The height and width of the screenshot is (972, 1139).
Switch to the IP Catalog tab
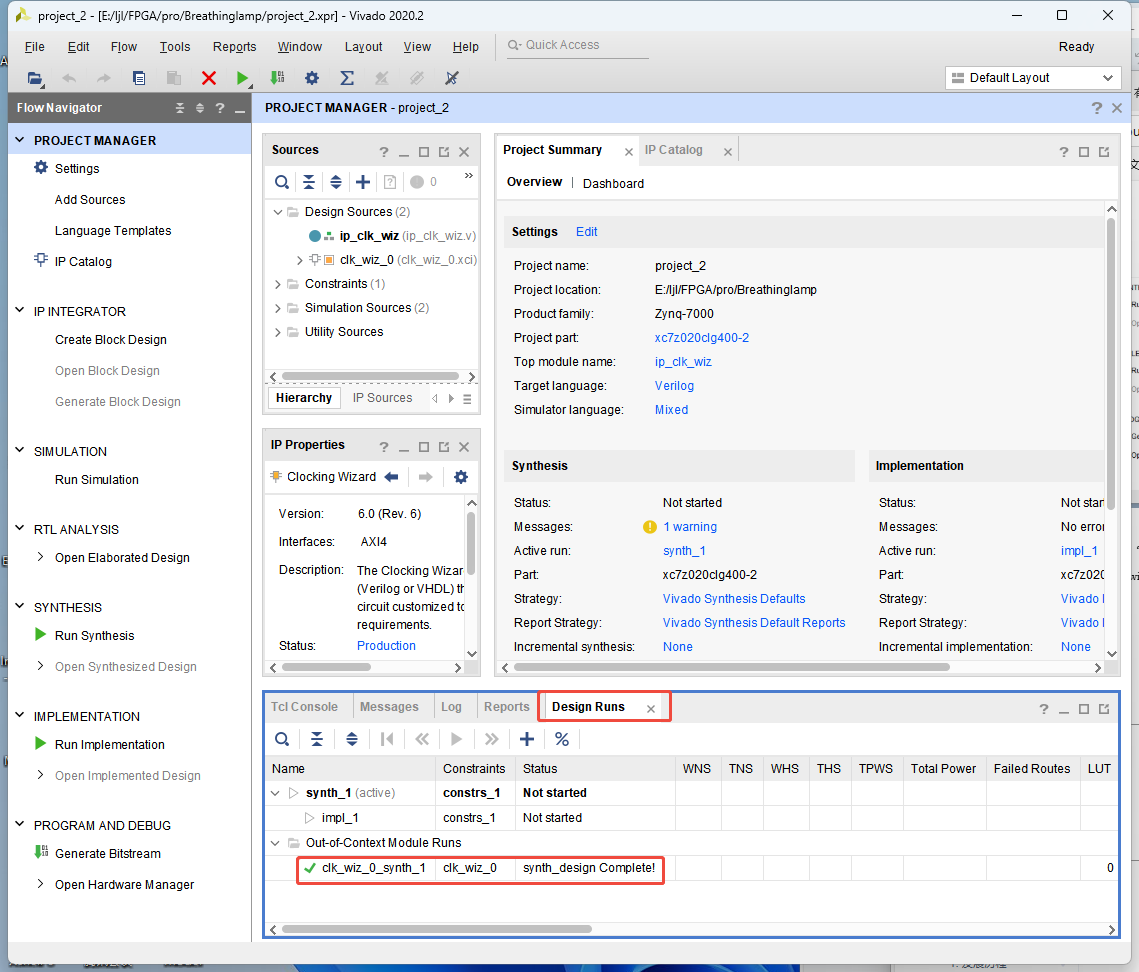coord(673,150)
